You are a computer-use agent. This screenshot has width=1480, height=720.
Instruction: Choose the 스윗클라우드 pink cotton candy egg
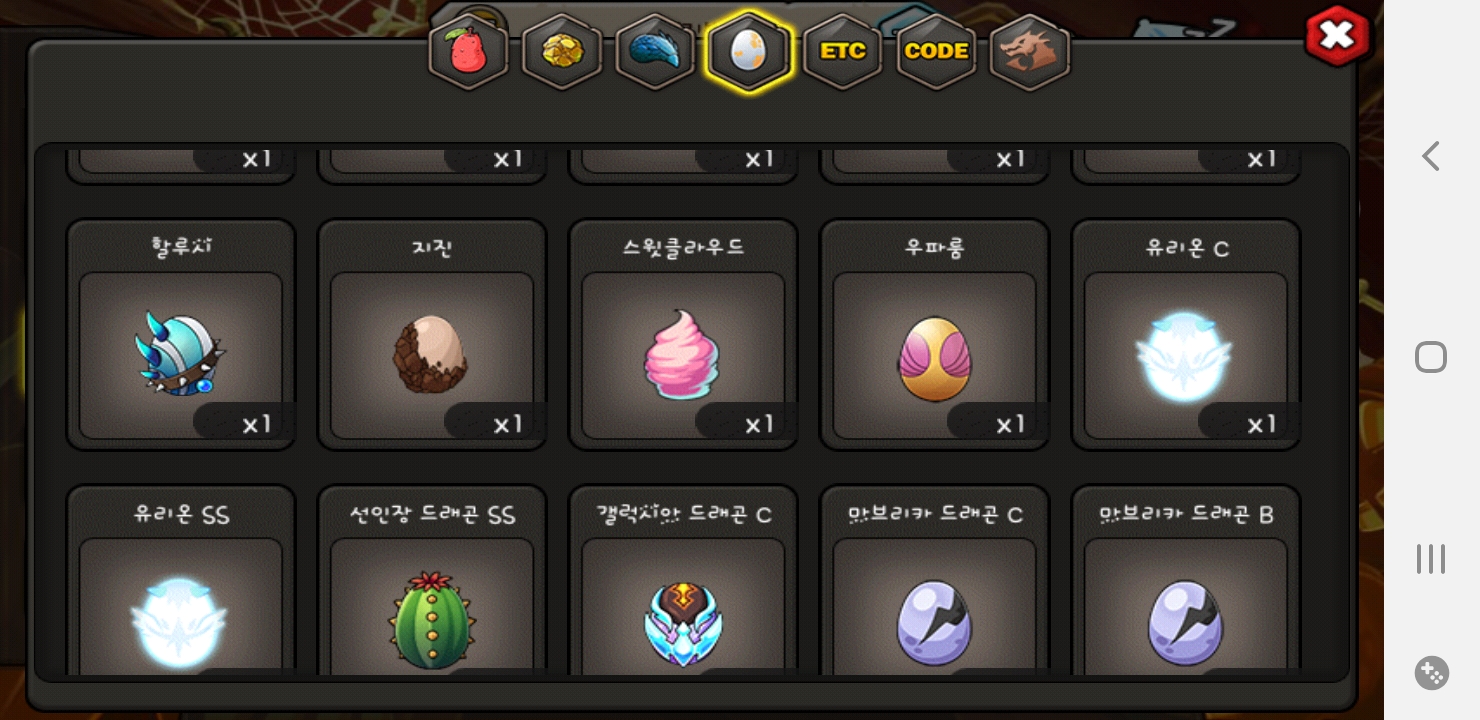683,335
